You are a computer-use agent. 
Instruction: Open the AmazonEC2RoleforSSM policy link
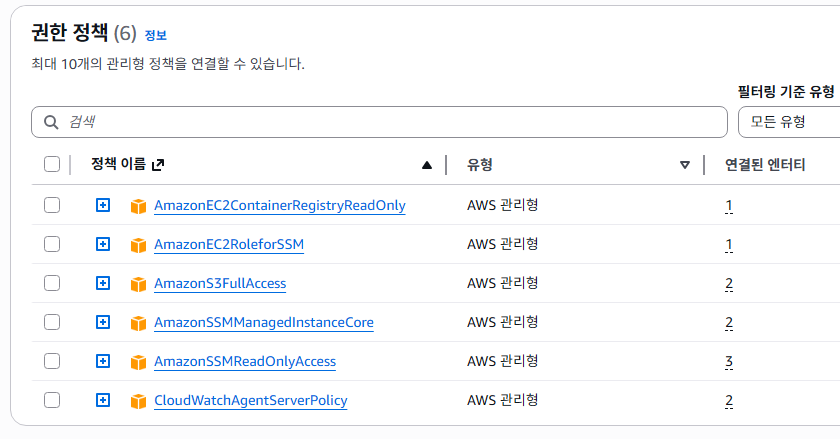point(229,244)
